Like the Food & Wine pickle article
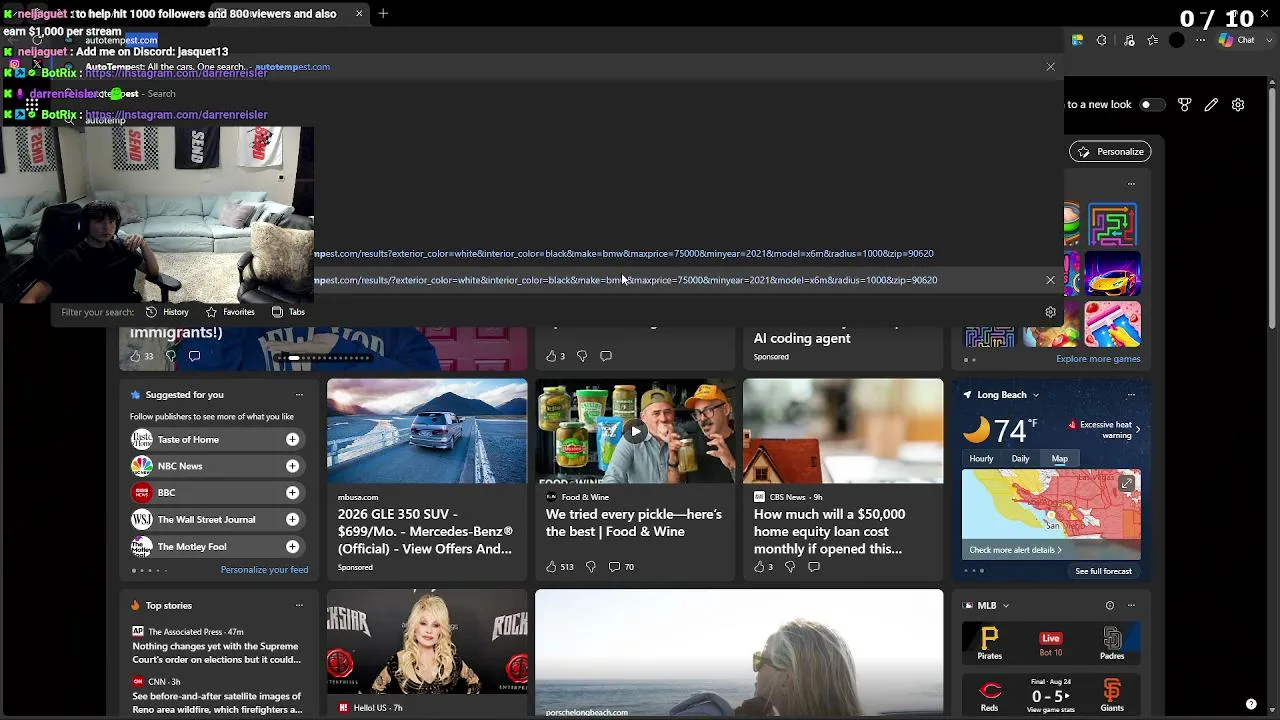 point(552,567)
